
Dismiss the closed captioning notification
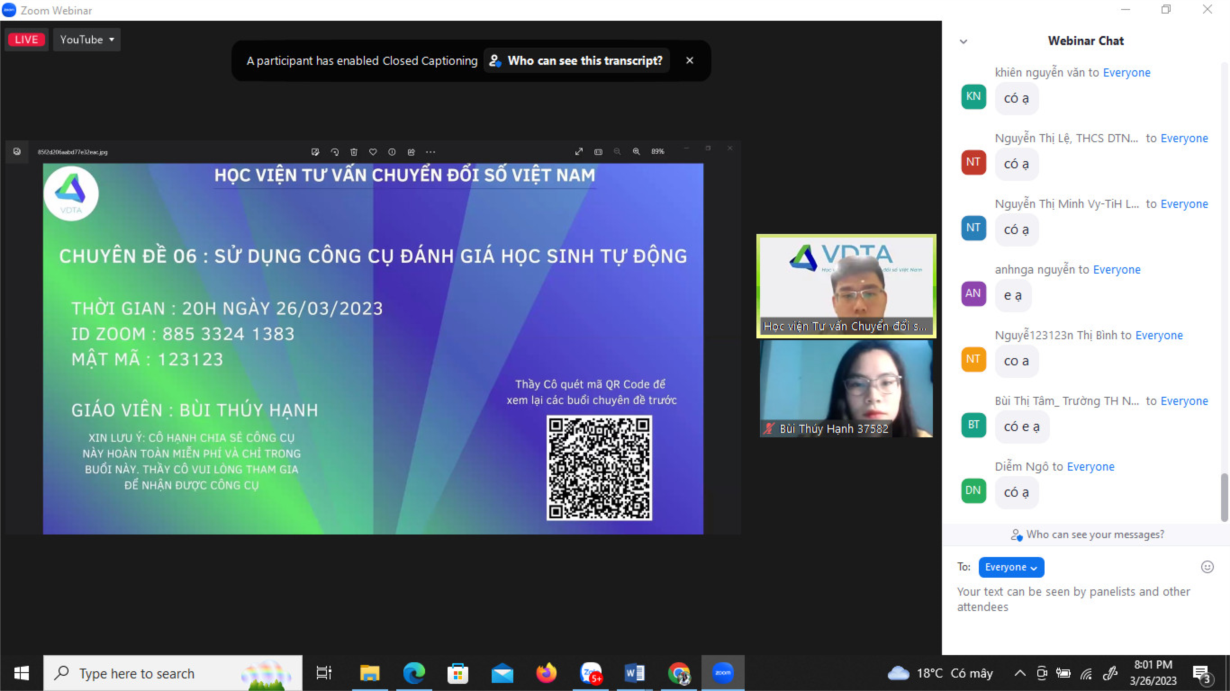click(x=689, y=61)
